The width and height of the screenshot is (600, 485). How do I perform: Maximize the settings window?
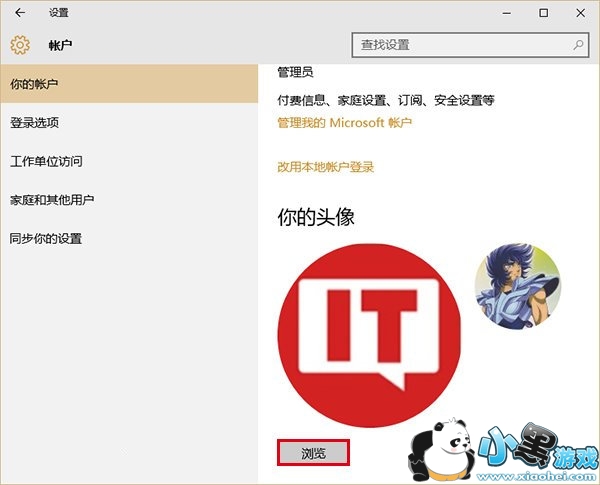tap(543, 13)
